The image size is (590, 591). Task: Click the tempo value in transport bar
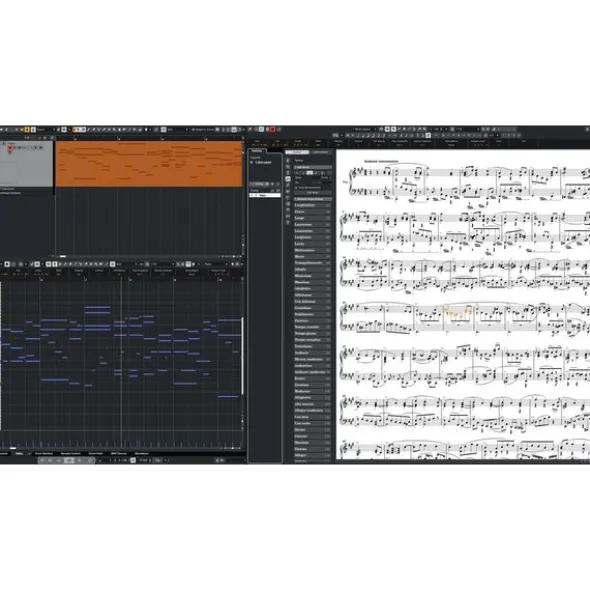[x=144, y=460]
